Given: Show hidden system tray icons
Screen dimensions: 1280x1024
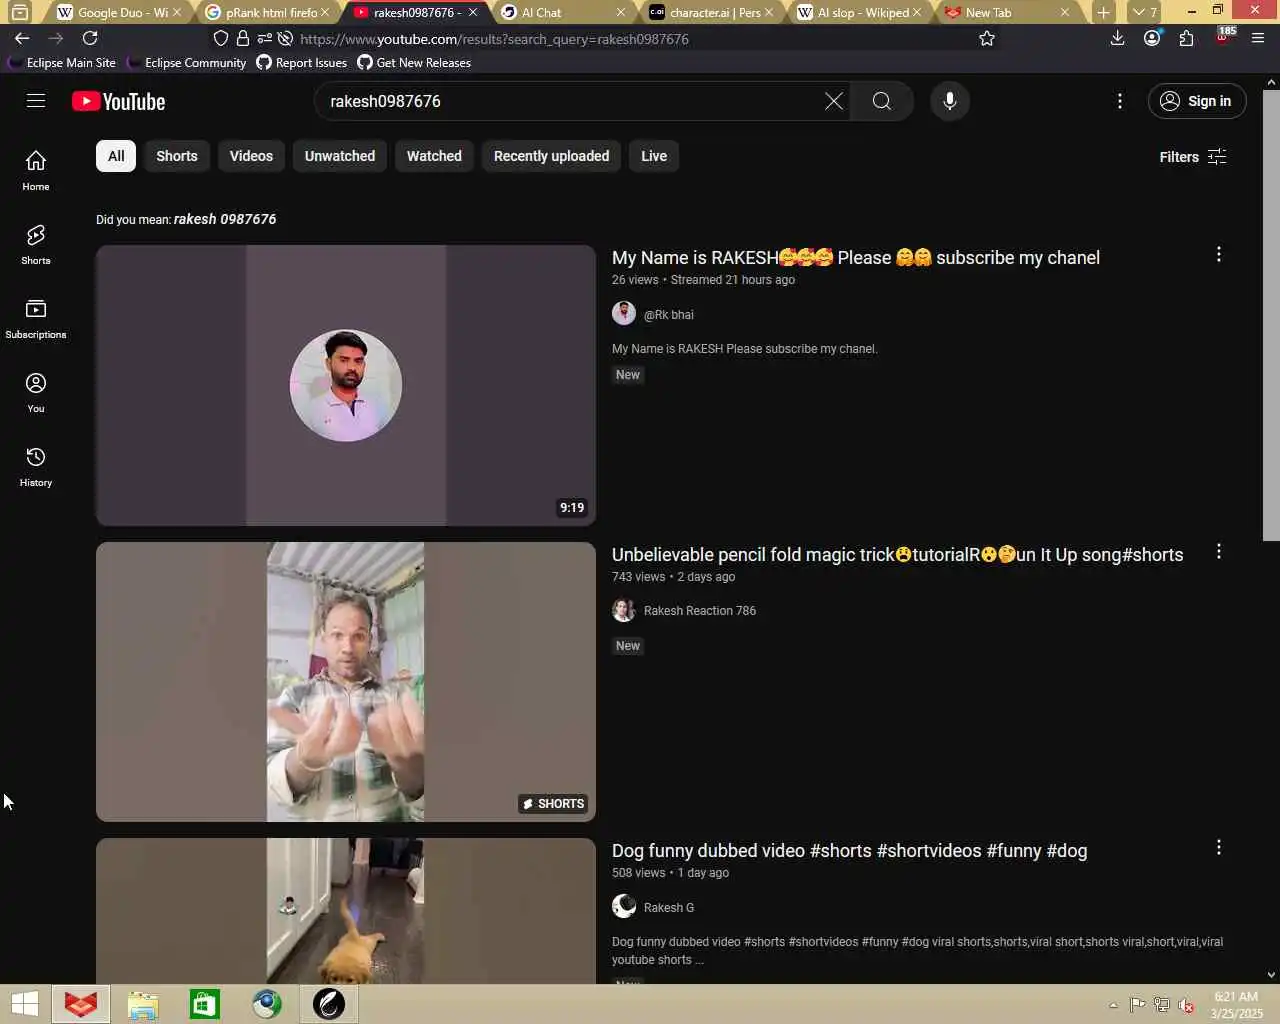Looking at the screenshot, I should pos(1113,1005).
